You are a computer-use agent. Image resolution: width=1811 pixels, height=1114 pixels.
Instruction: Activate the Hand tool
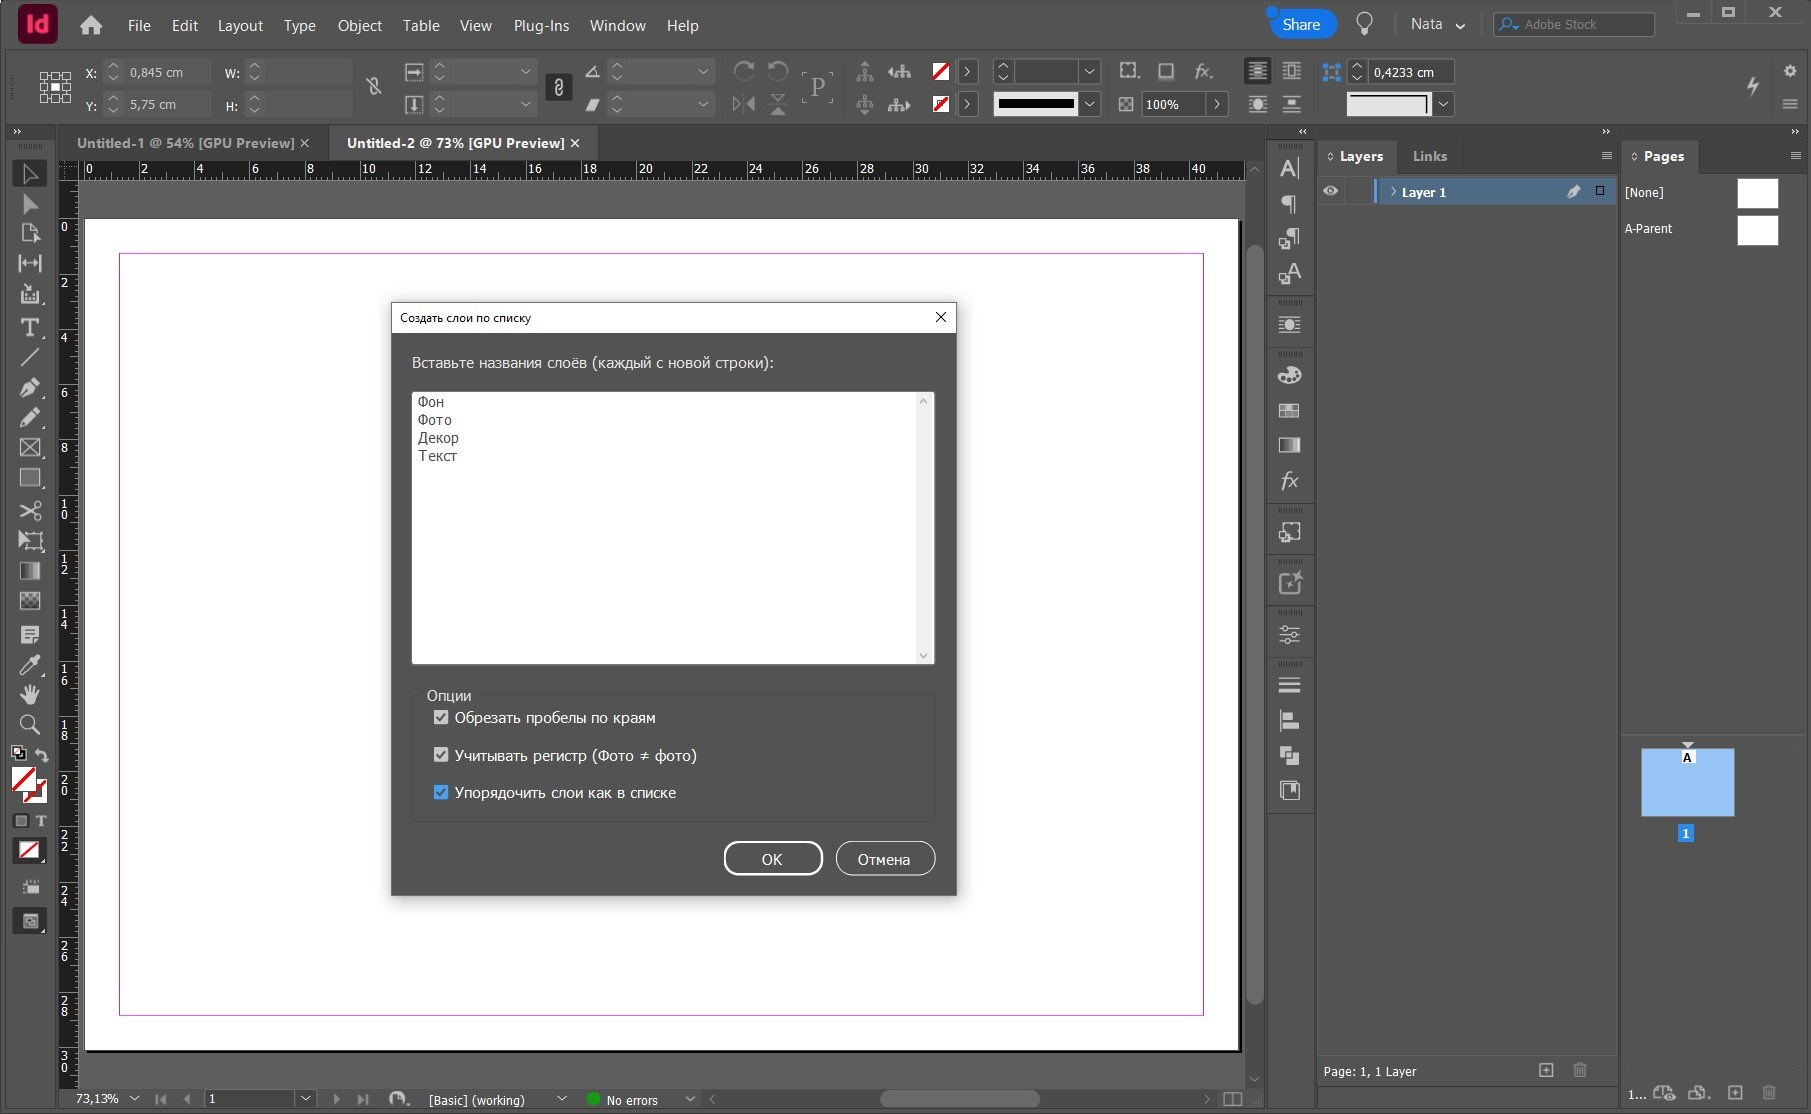pos(30,695)
